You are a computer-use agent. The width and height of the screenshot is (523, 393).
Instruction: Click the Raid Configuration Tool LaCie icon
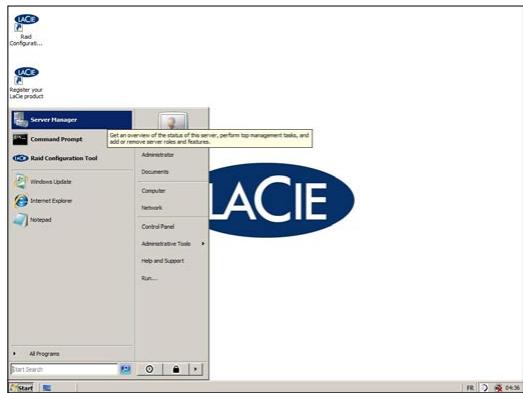20,158
